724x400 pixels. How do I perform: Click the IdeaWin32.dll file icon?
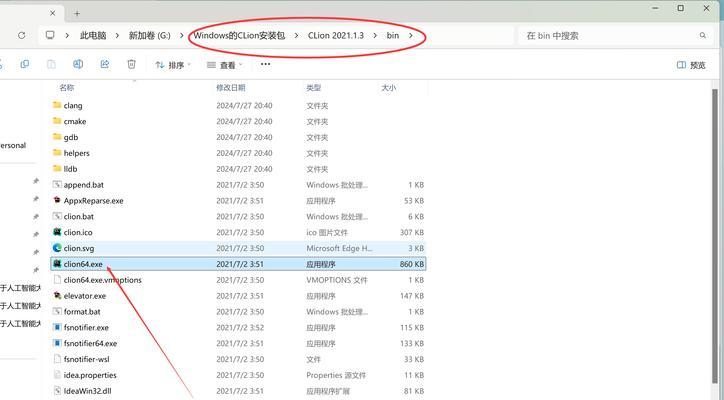pyautogui.click(x=57, y=391)
